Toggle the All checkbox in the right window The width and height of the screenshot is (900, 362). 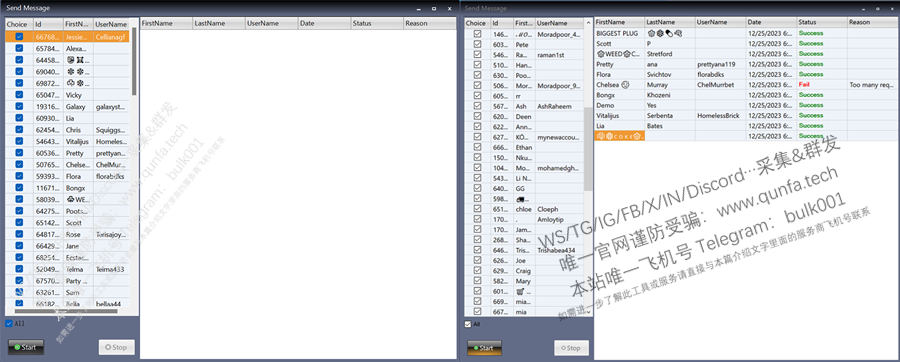coord(468,324)
